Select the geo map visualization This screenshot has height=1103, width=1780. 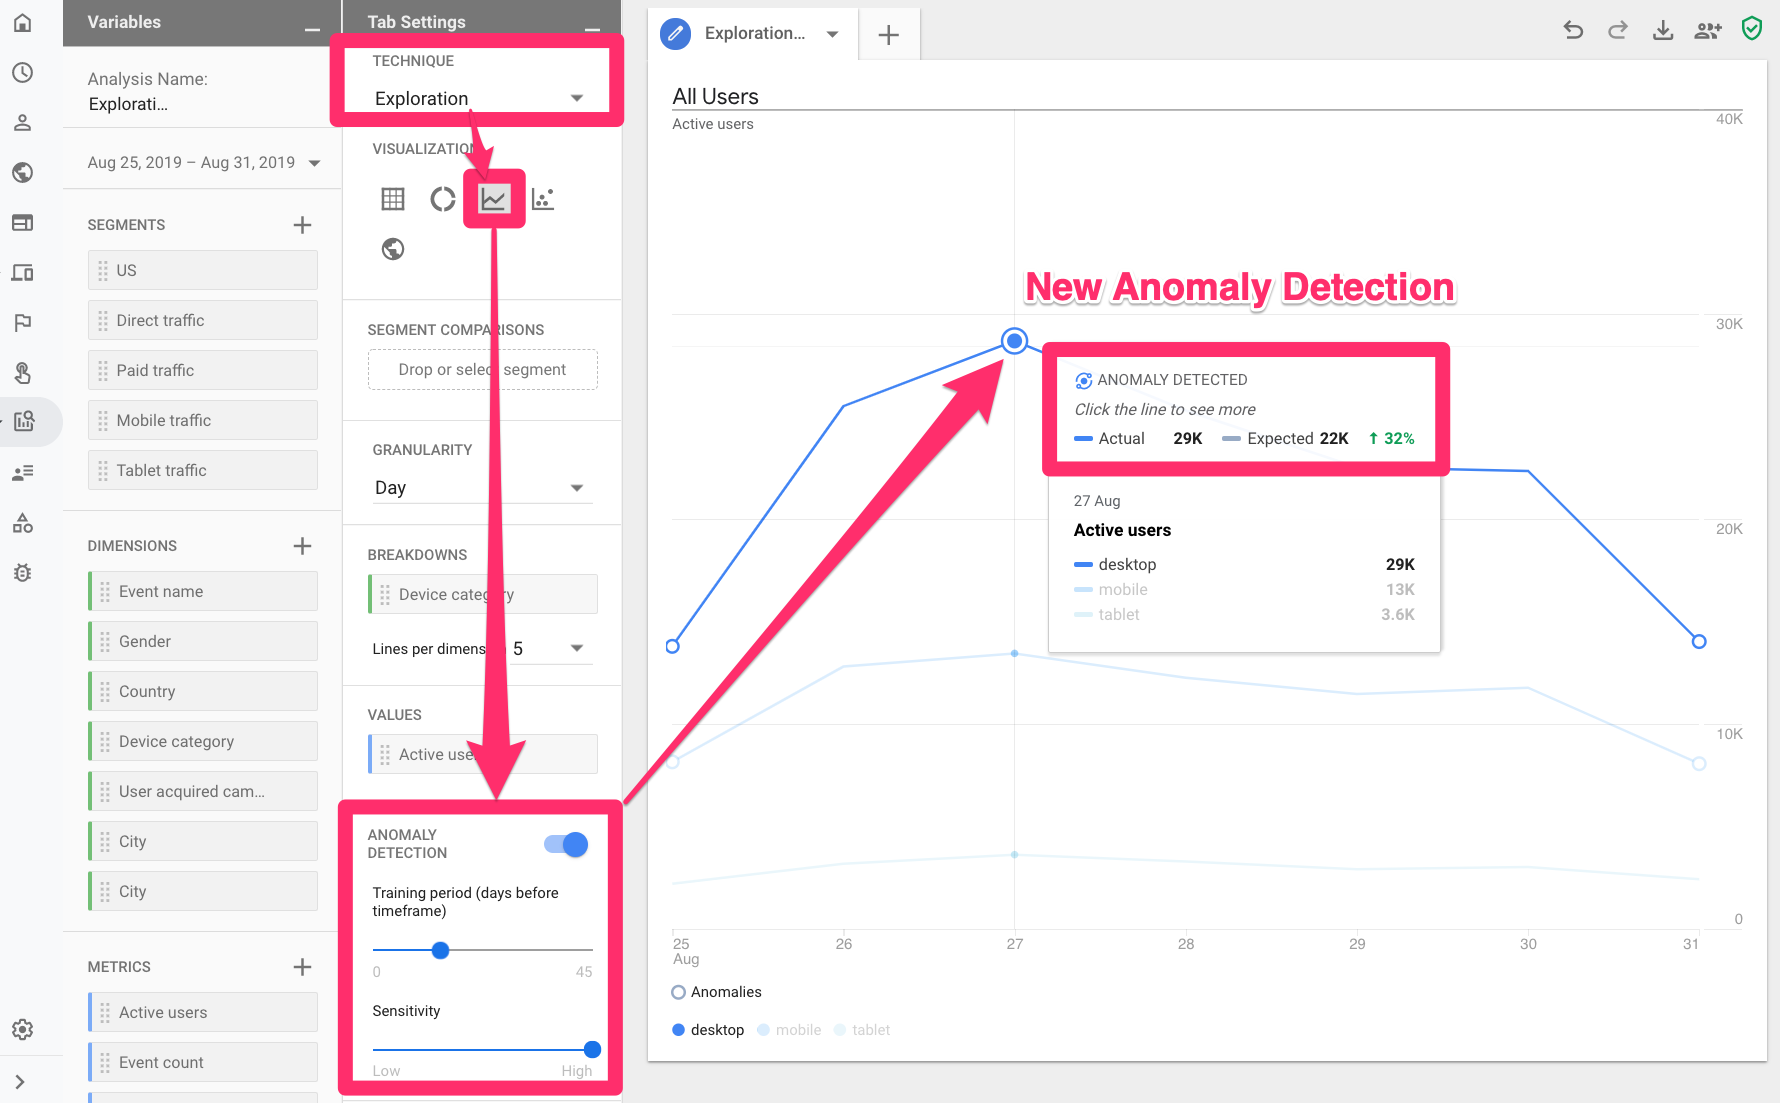tap(392, 249)
